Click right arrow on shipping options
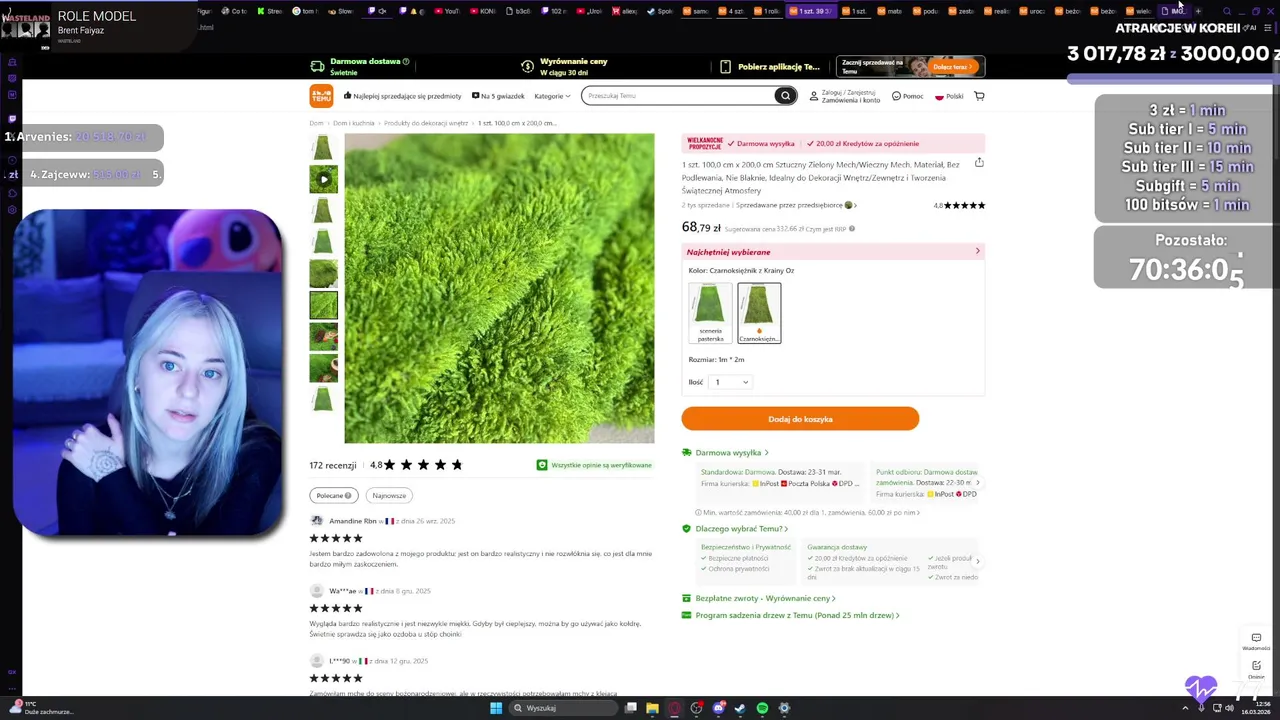The image size is (1280, 720). 978,483
